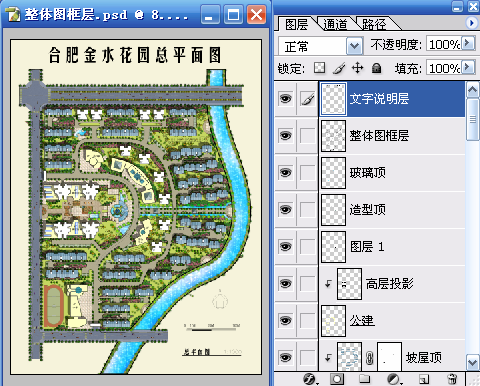This screenshot has height=386, width=480.
Task: Click the mask link chain on 坡屋顶
Action: click(x=369, y=358)
